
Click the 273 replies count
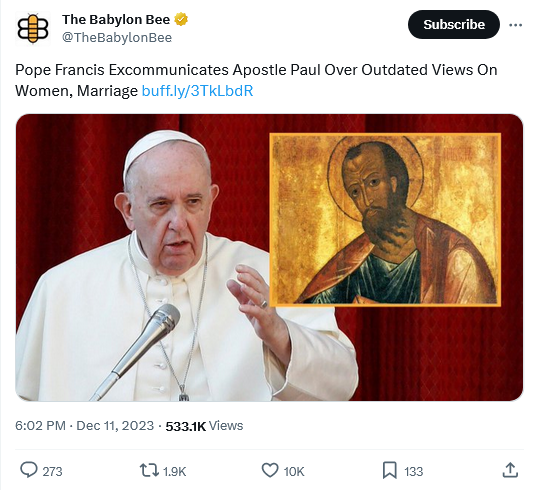pos(52,472)
